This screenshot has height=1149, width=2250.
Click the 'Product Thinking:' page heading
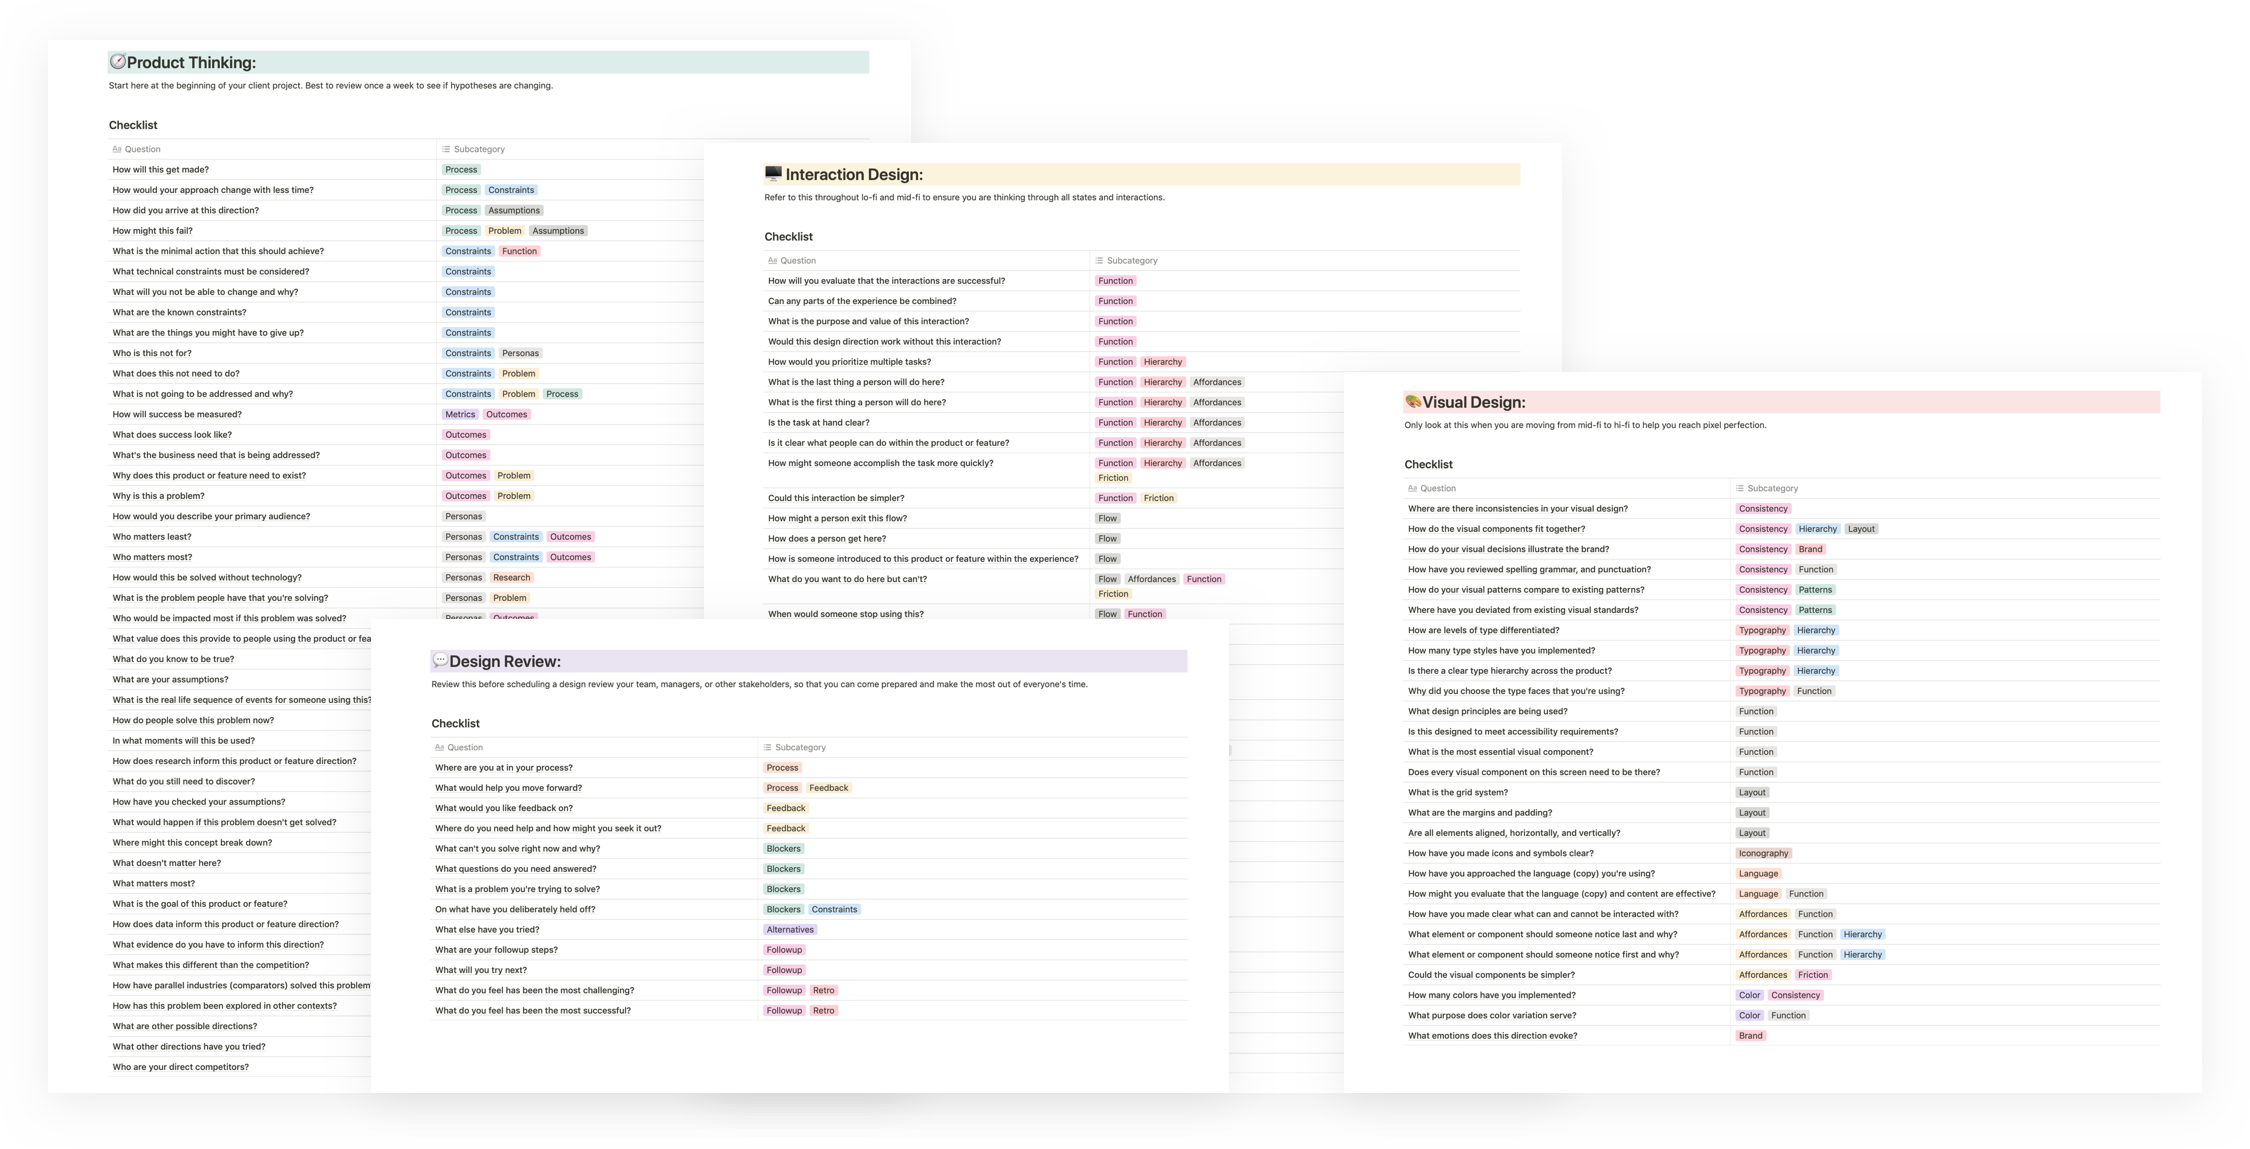[x=191, y=63]
